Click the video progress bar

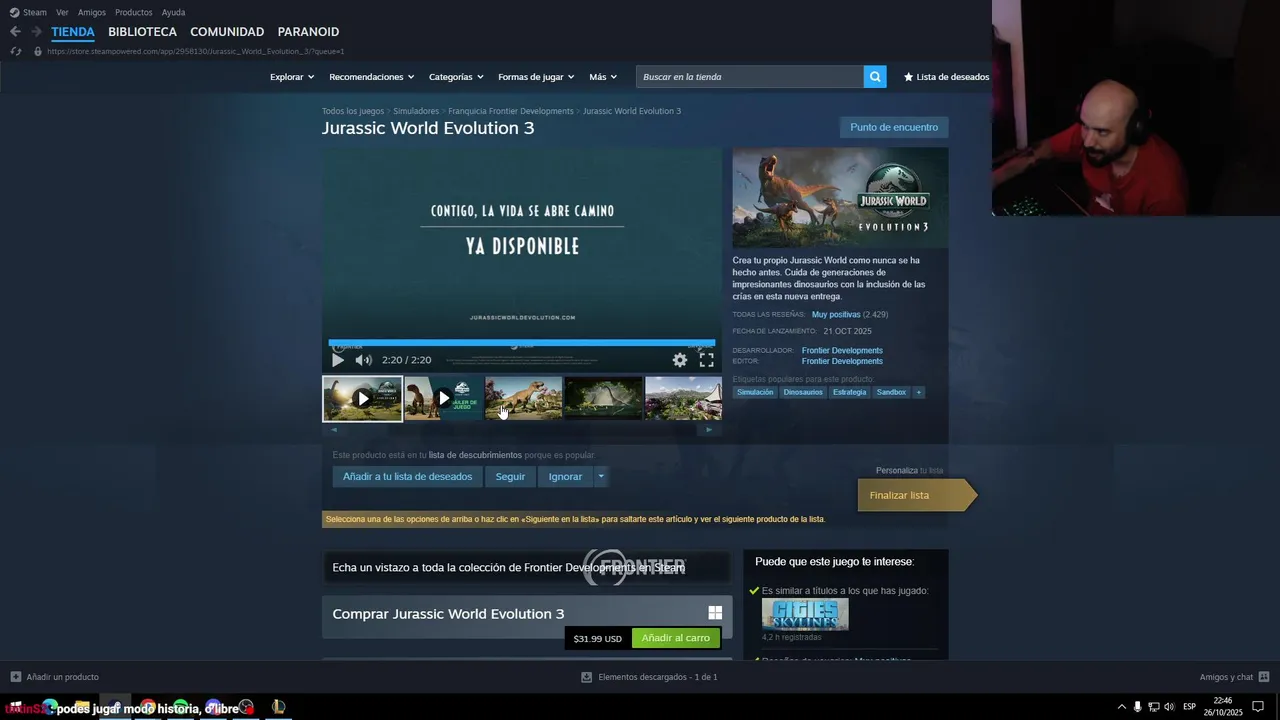click(522, 342)
